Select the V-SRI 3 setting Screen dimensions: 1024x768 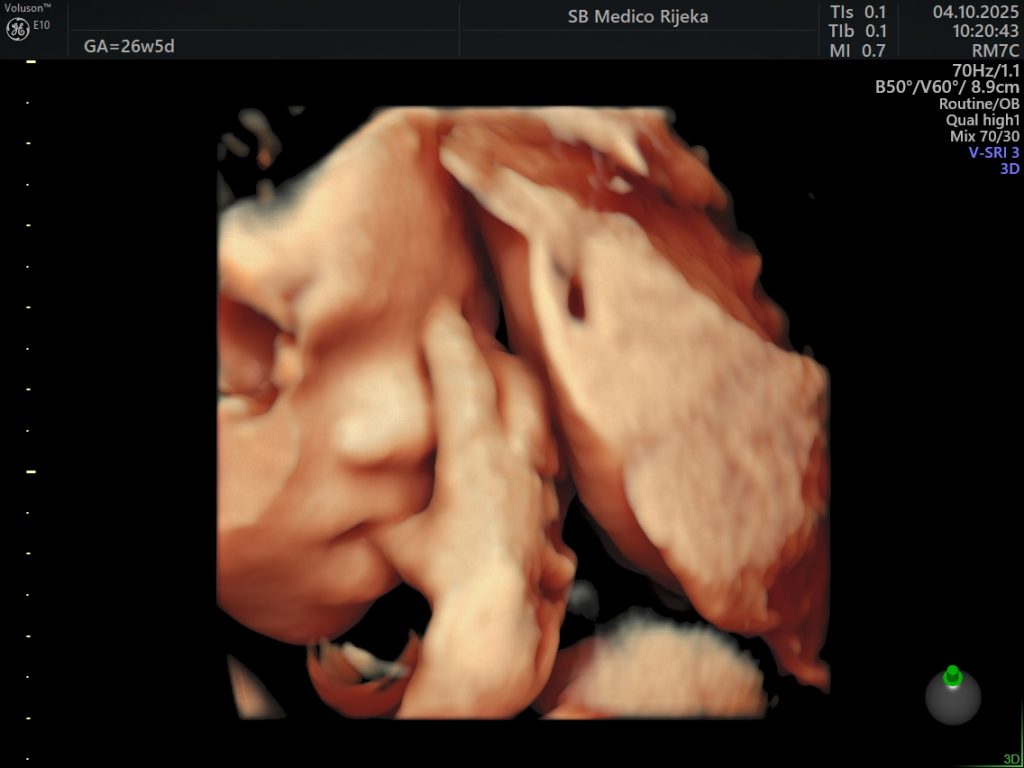point(993,153)
